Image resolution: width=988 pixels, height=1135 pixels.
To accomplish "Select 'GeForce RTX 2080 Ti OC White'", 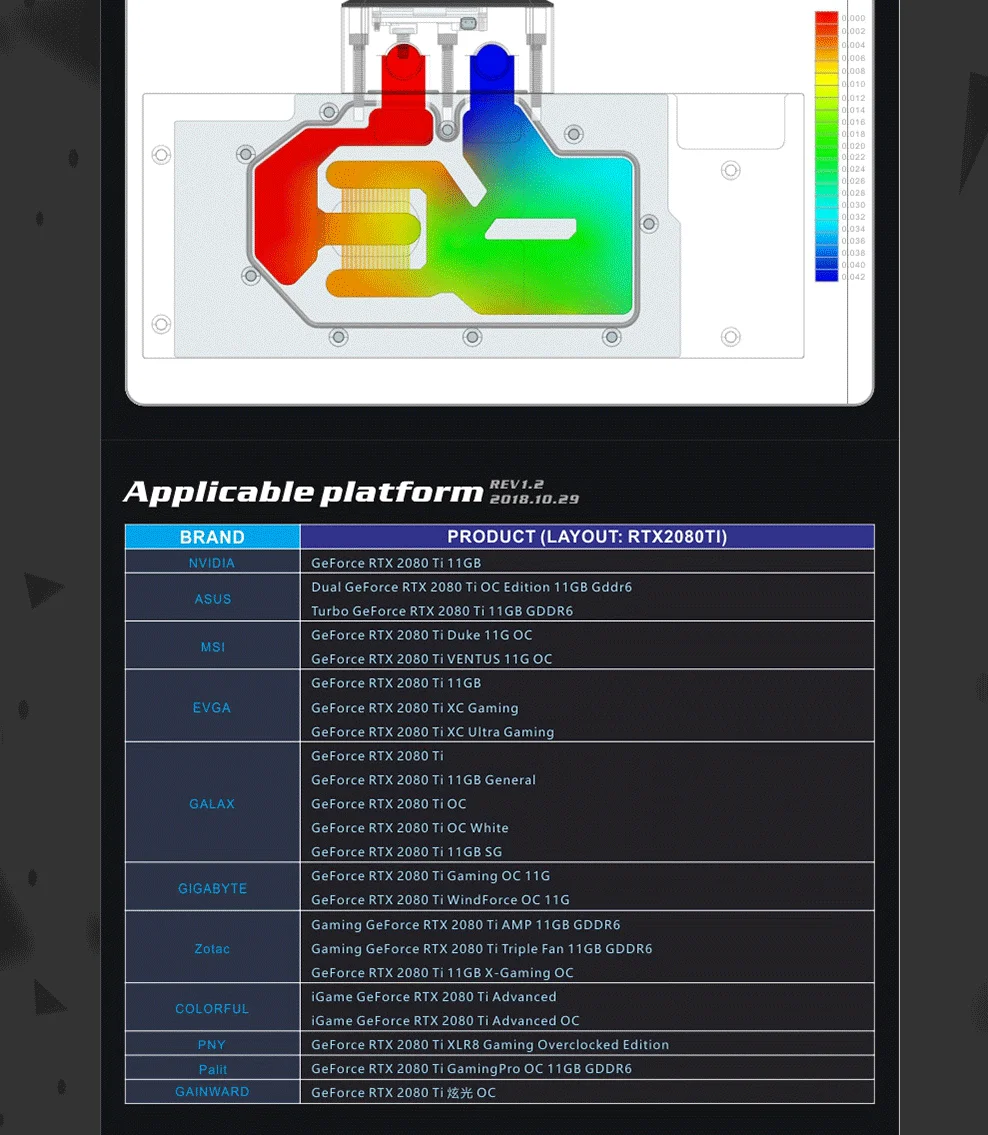I will point(410,827).
